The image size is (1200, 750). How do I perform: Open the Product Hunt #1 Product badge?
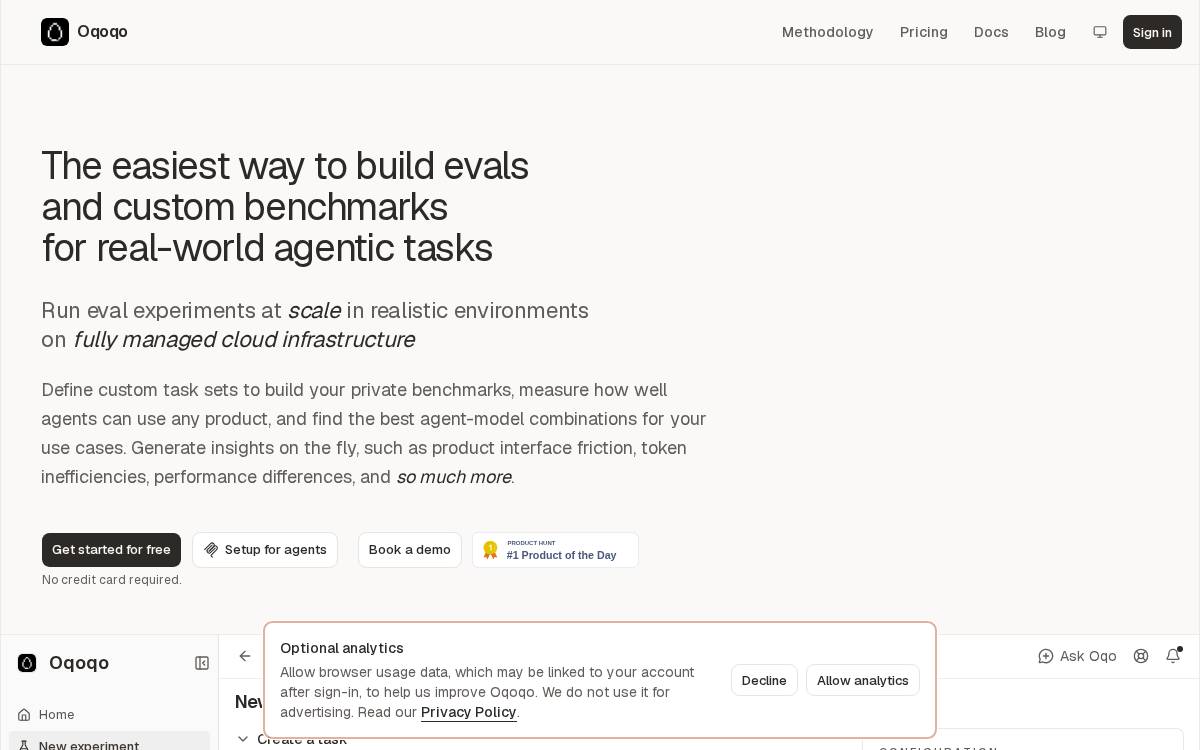tap(555, 550)
